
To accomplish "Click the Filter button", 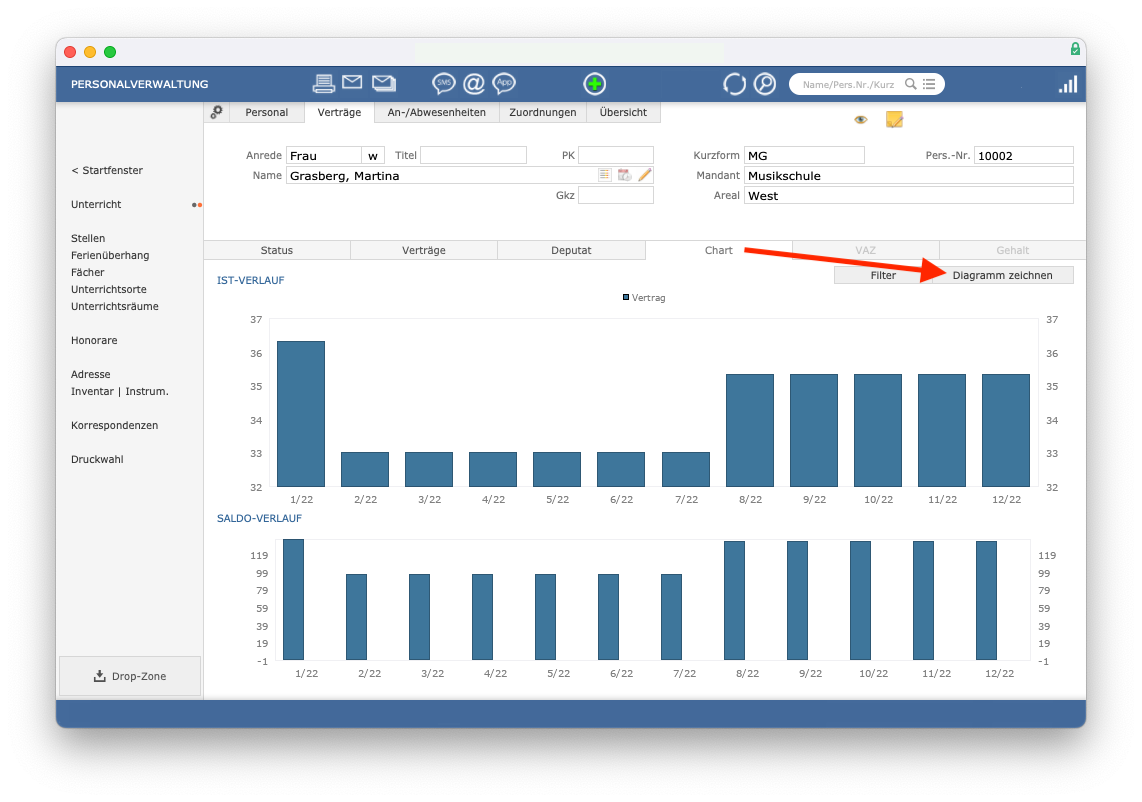I will tap(883, 275).
